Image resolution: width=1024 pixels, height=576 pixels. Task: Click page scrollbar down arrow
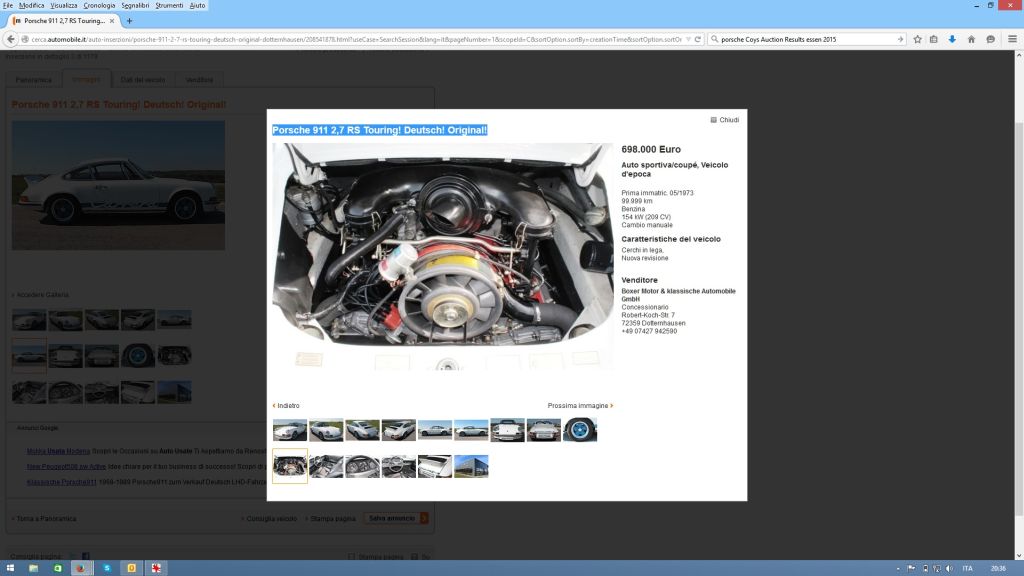[x=1019, y=556]
